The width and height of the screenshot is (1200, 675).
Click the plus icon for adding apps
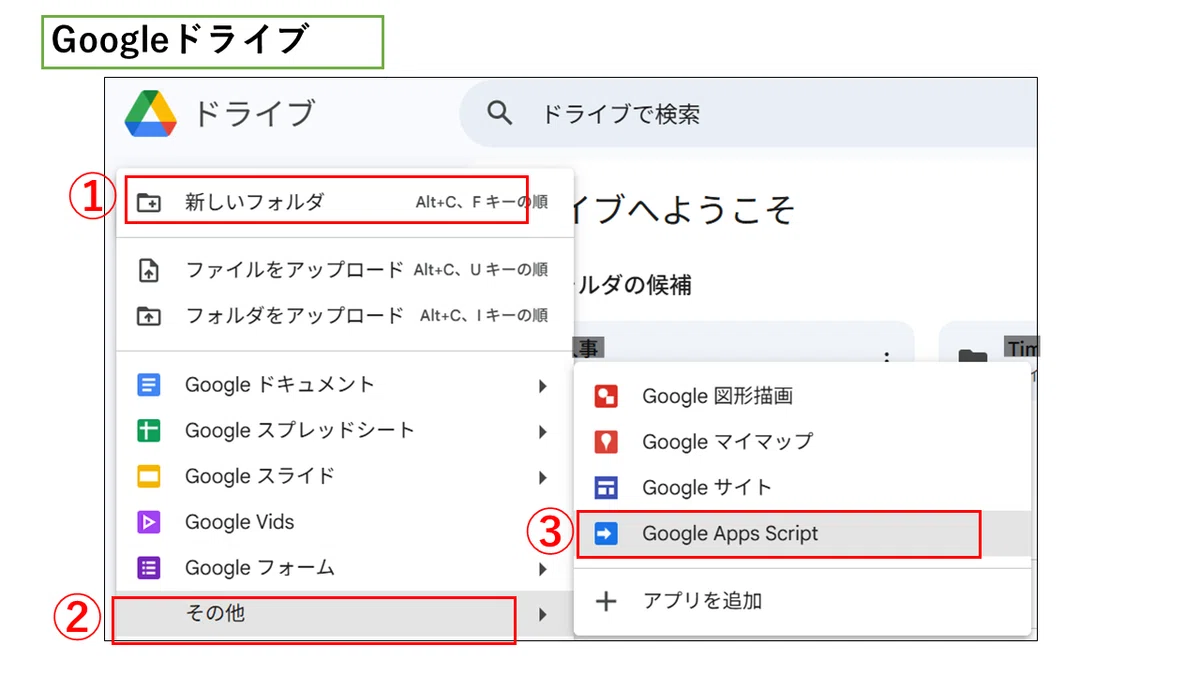(606, 601)
